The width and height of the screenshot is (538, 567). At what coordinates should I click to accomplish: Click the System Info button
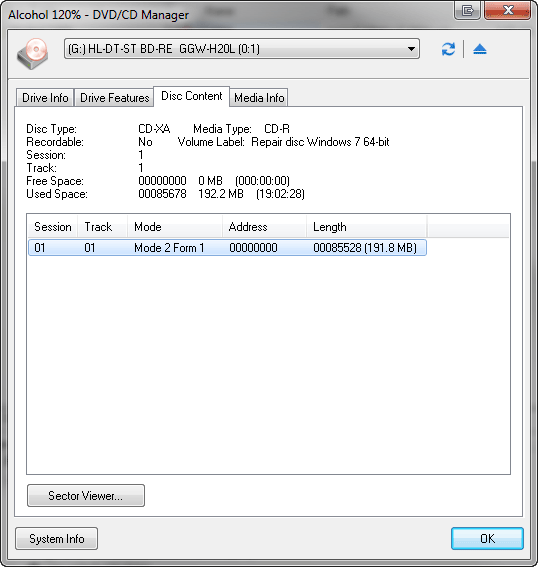click(x=56, y=539)
